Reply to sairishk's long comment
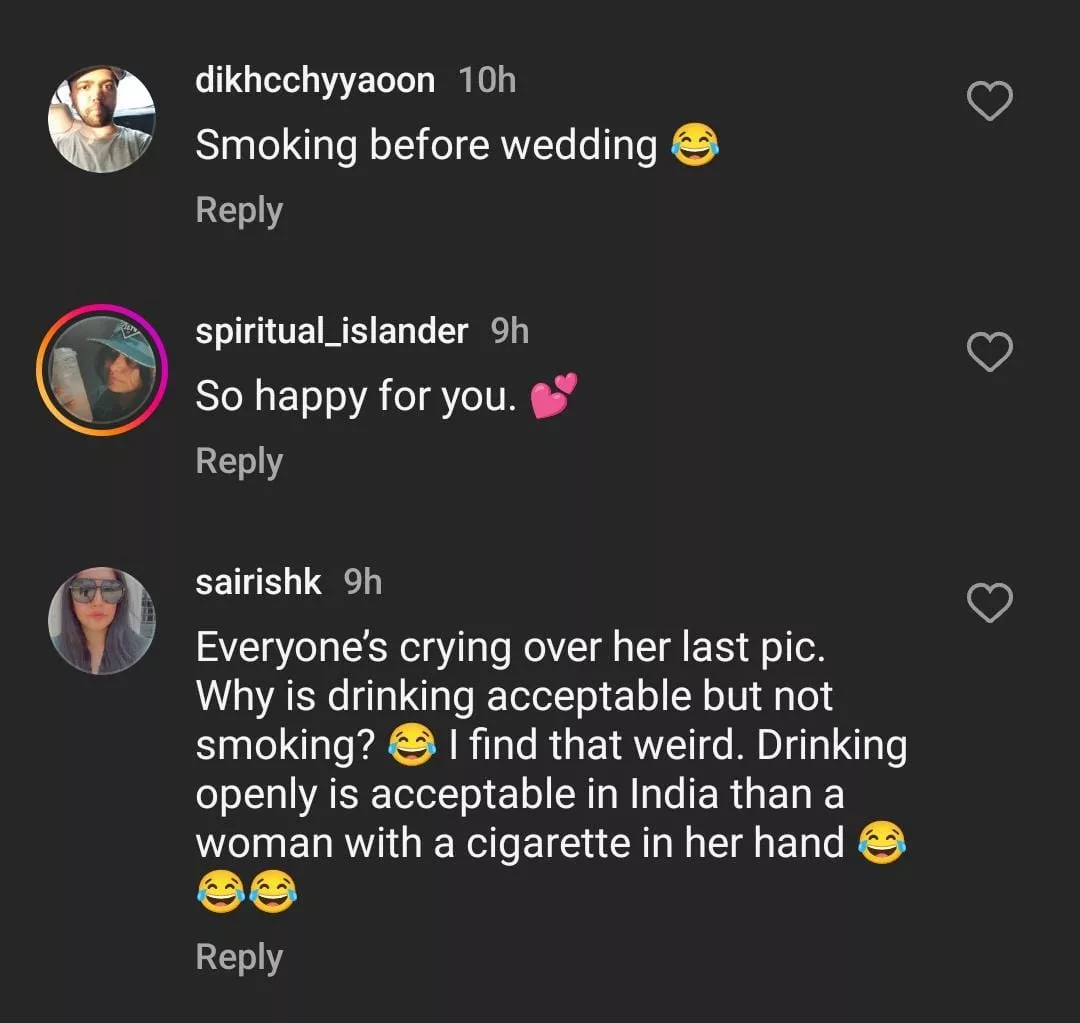This screenshot has height=1023, width=1080. (239, 958)
